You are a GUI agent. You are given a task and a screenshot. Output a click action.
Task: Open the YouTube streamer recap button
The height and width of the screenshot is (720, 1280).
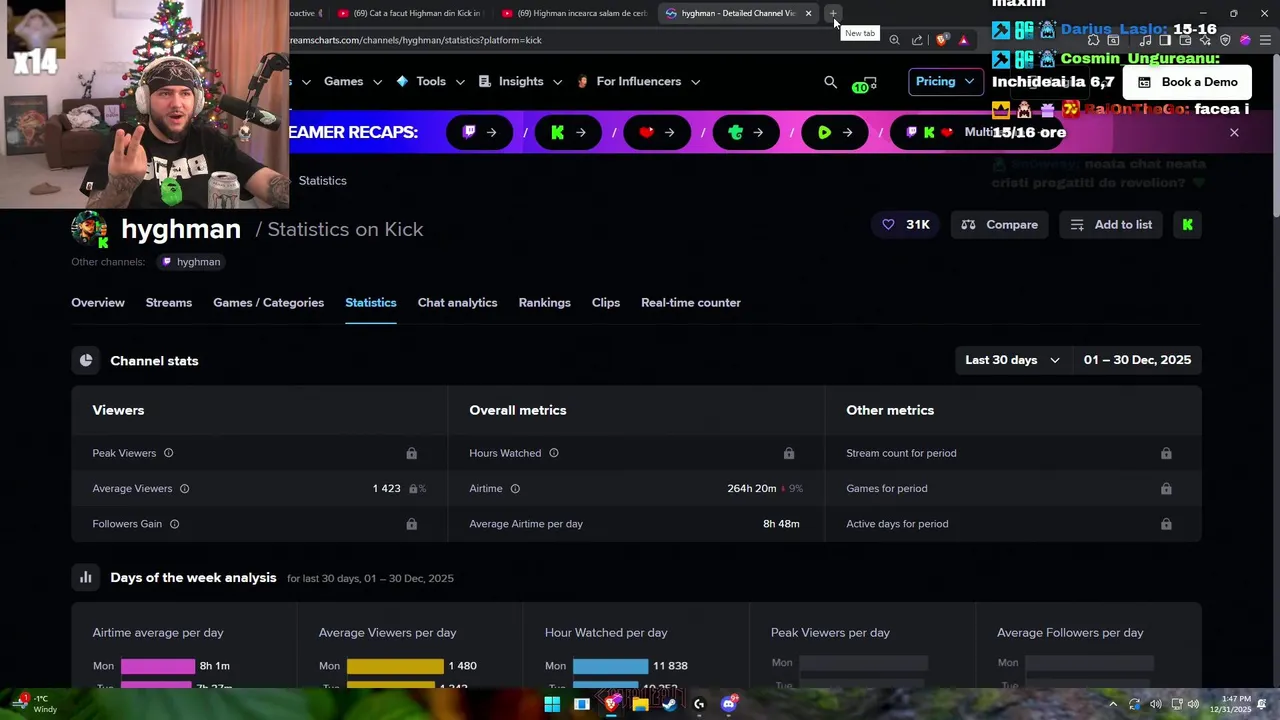pyautogui.click(x=657, y=132)
